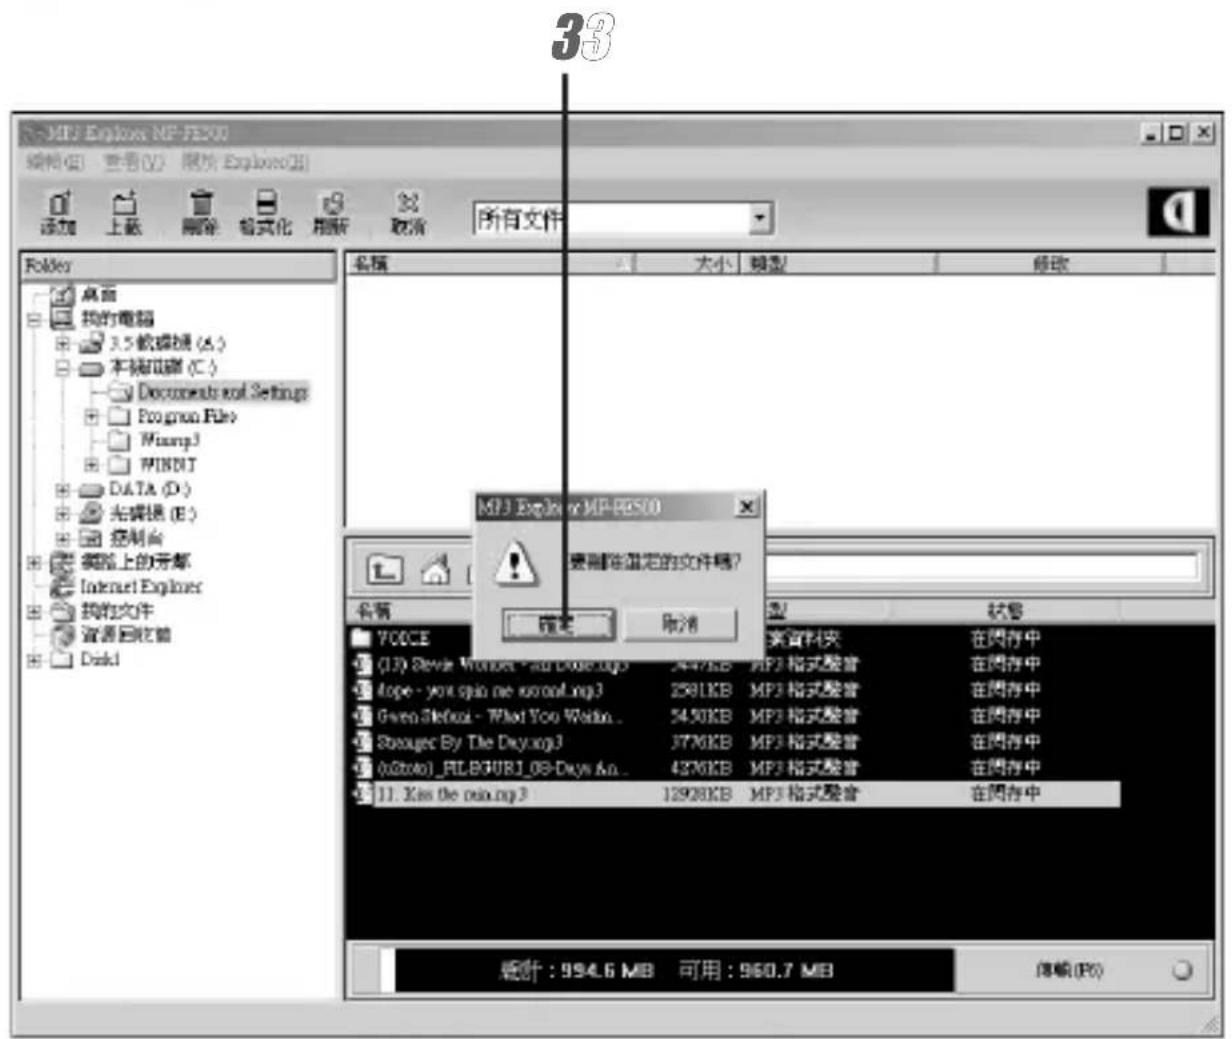The height and width of the screenshot is (1039, 1232).
Task: Click the 取消 (cancel) toolbar icon
Action: tap(408, 213)
